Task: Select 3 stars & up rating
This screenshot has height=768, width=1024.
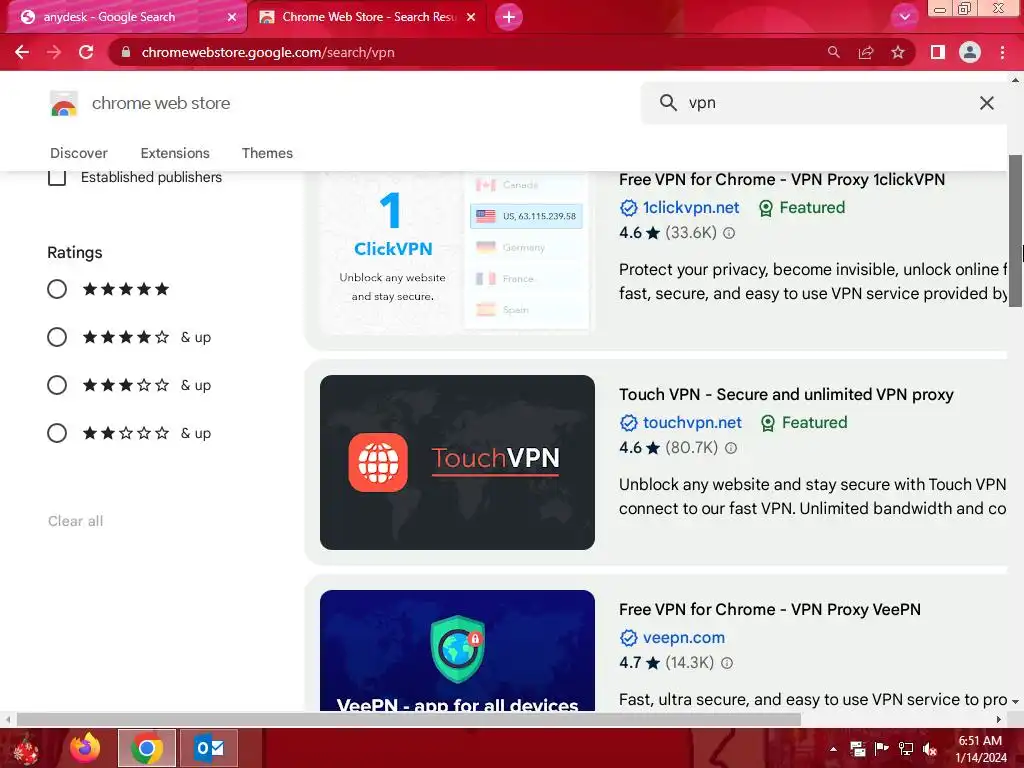Action: coord(57,385)
